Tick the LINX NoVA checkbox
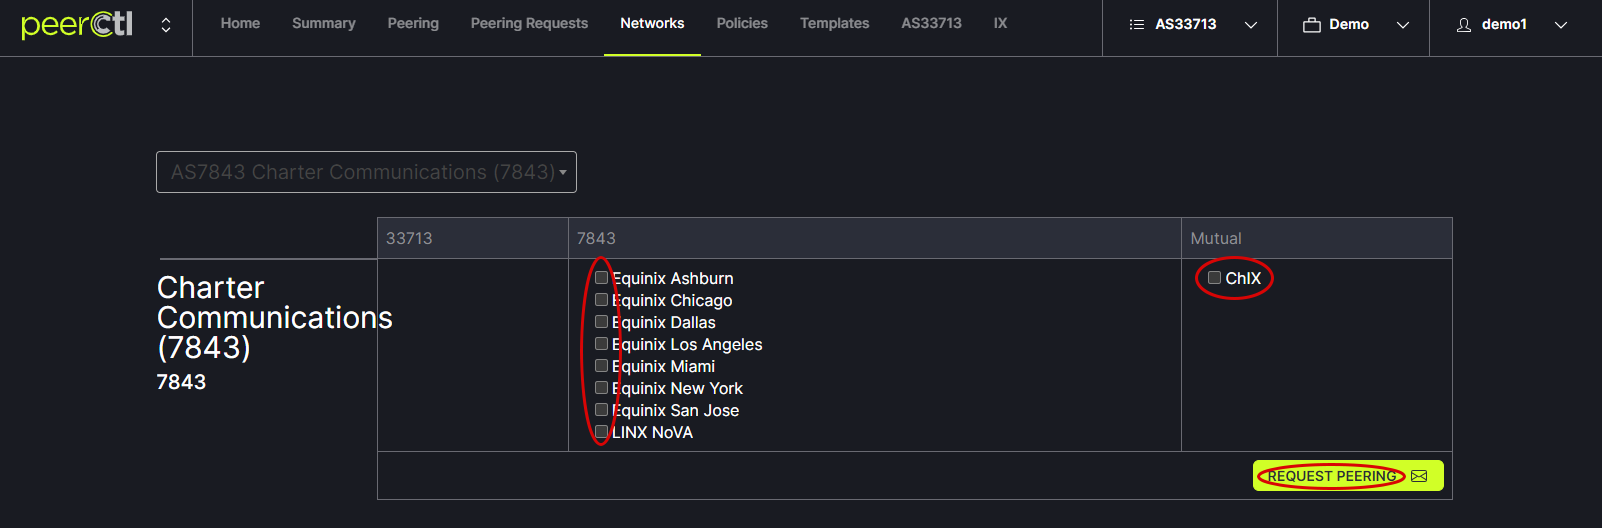Image resolution: width=1602 pixels, height=528 pixels. (x=601, y=432)
